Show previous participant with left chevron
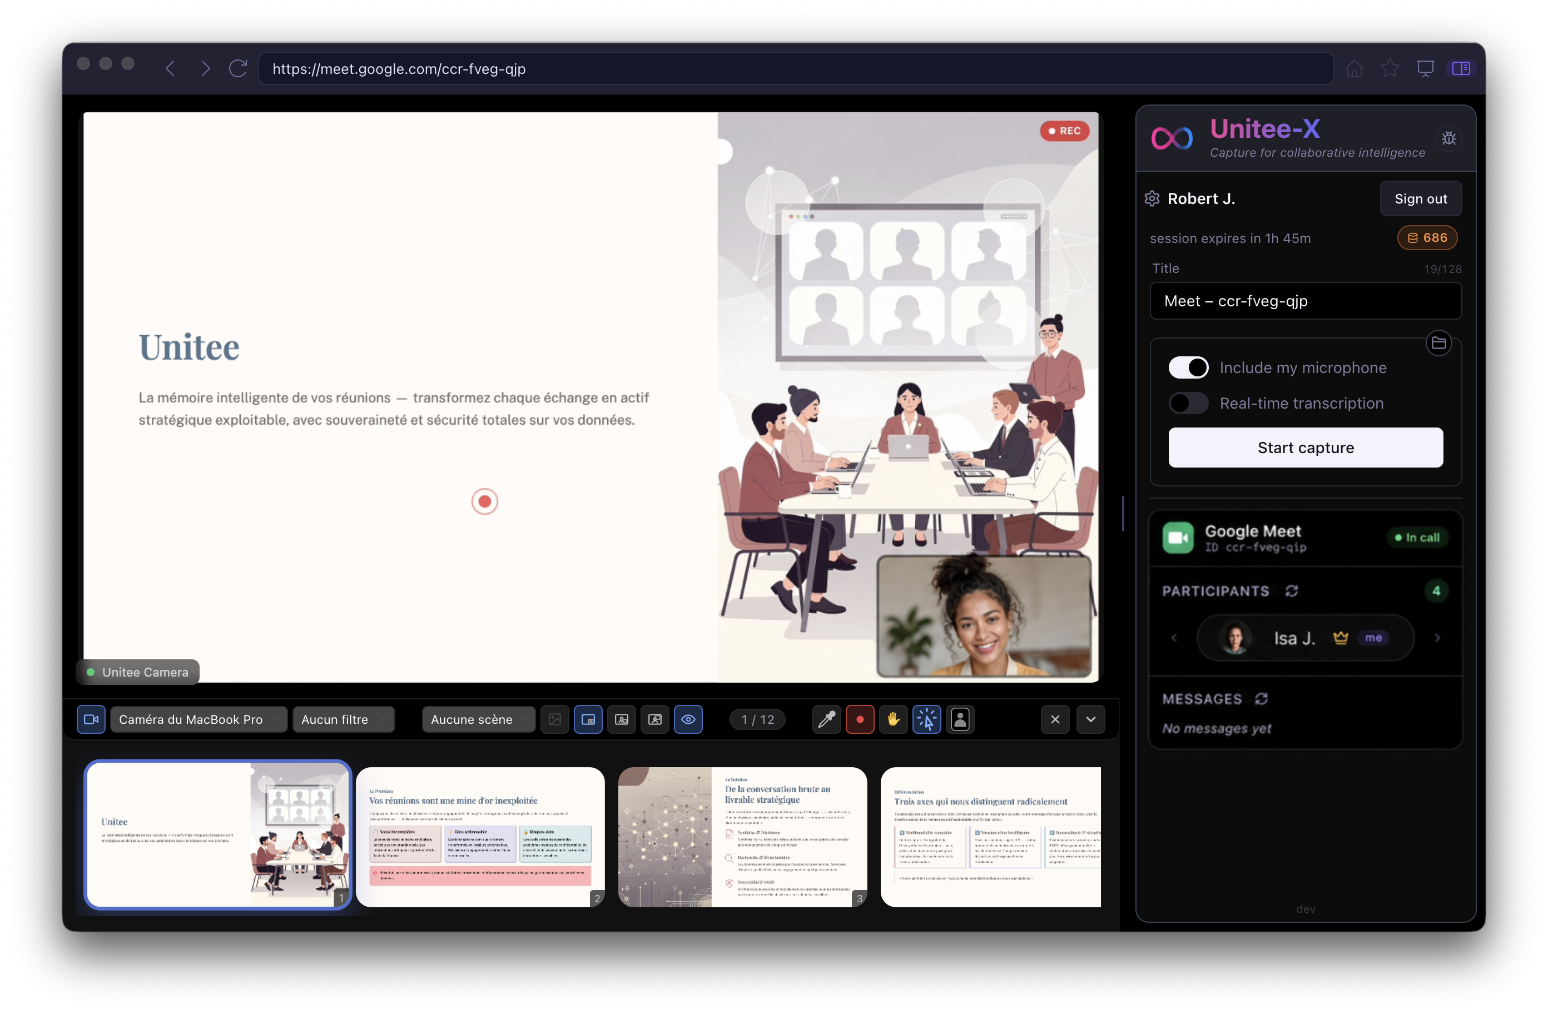Viewport: 1548px width, 1014px height. click(1174, 638)
